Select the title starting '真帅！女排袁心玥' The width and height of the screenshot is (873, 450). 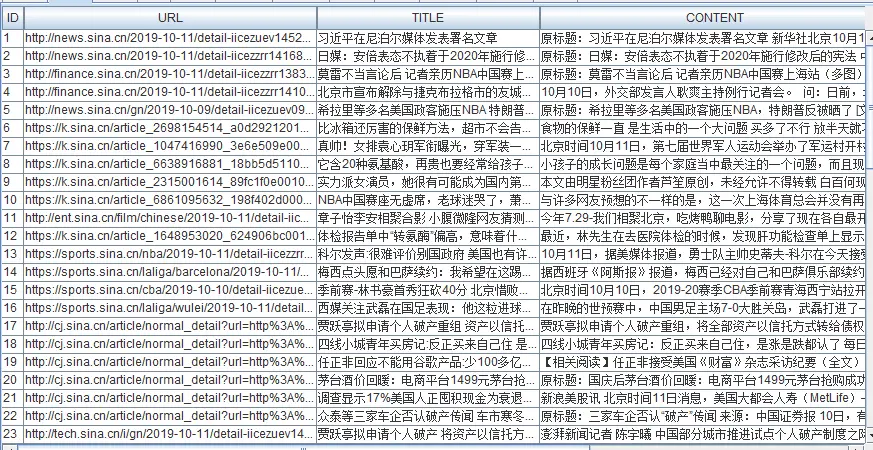(428, 146)
